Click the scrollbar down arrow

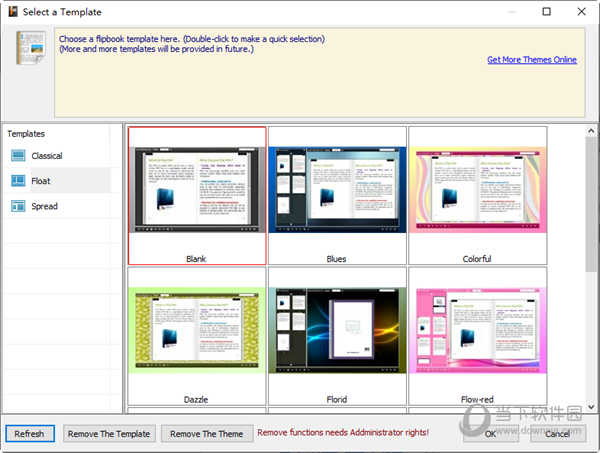[x=591, y=407]
